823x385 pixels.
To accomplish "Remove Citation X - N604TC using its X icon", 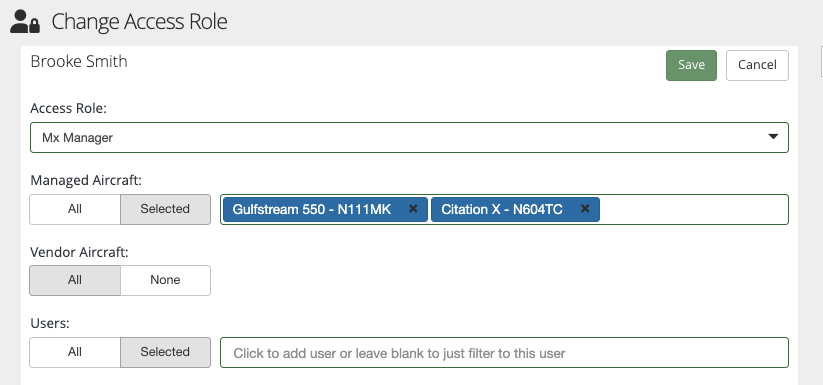I will [585, 209].
